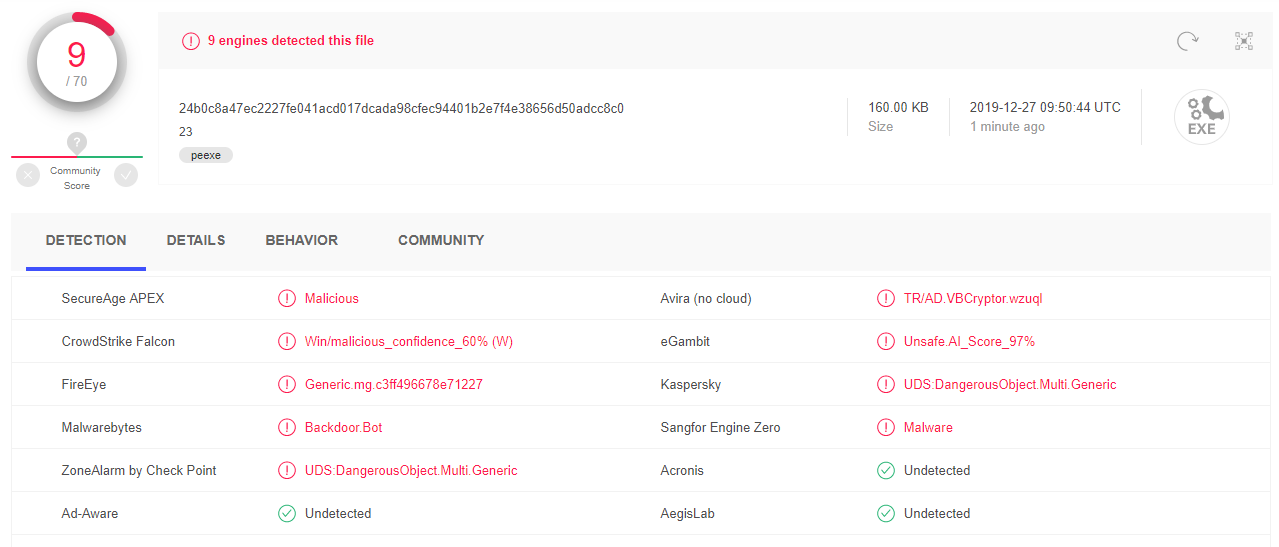Click the 9/70 detection score circle
Image resolution: width=1279 pixels, height=547 pixels.
tap(77, 63)
